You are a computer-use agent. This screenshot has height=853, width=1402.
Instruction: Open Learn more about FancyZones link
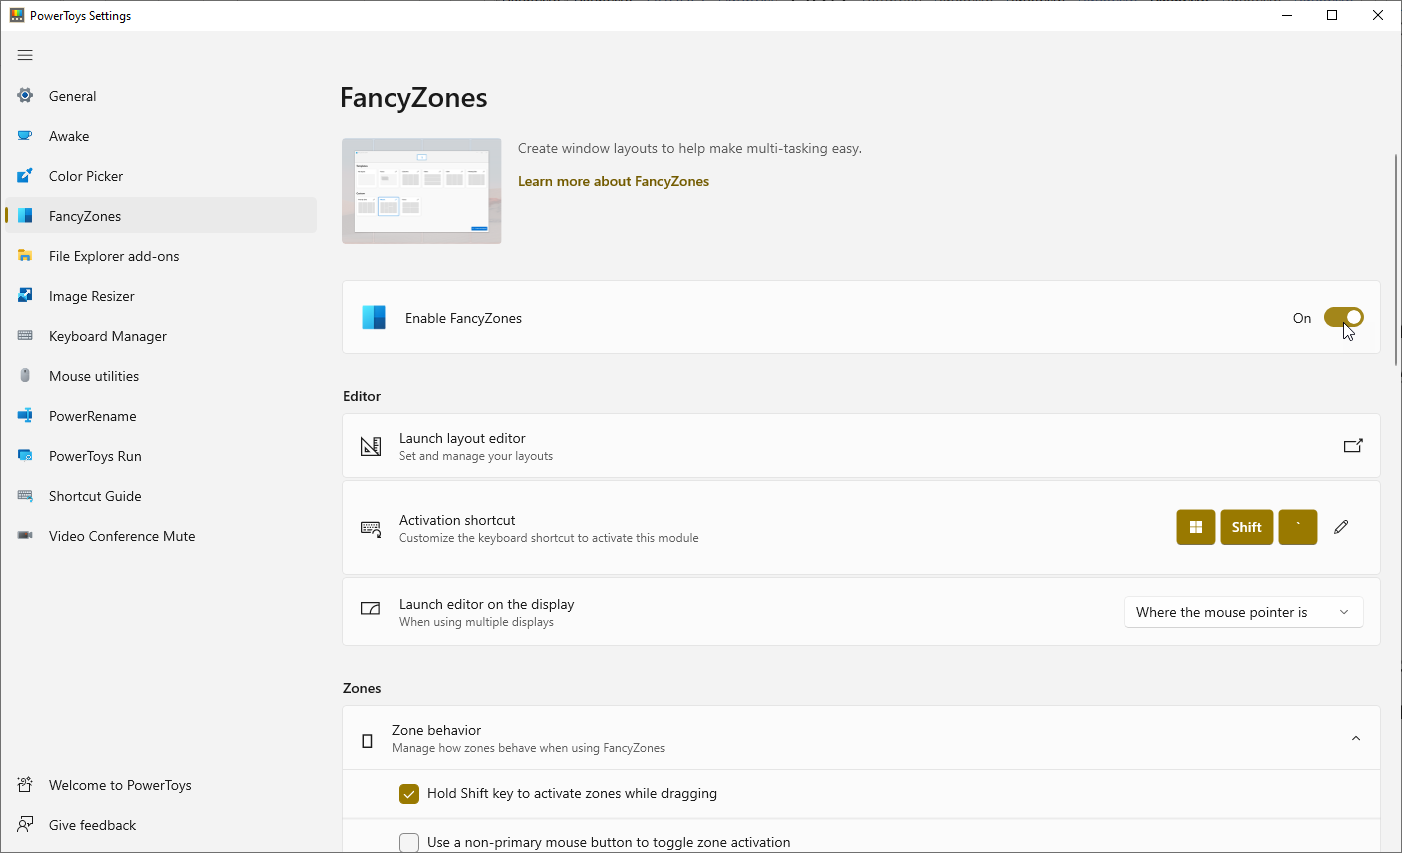tap(613, 181)
